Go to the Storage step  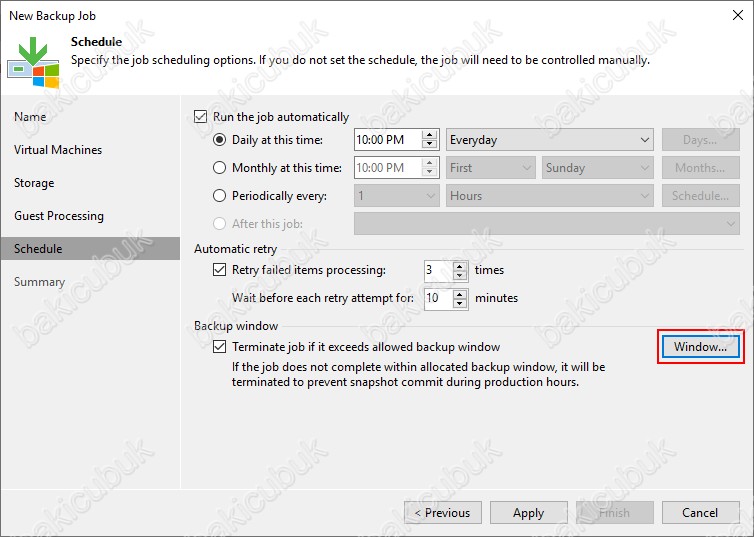[34, 183]
